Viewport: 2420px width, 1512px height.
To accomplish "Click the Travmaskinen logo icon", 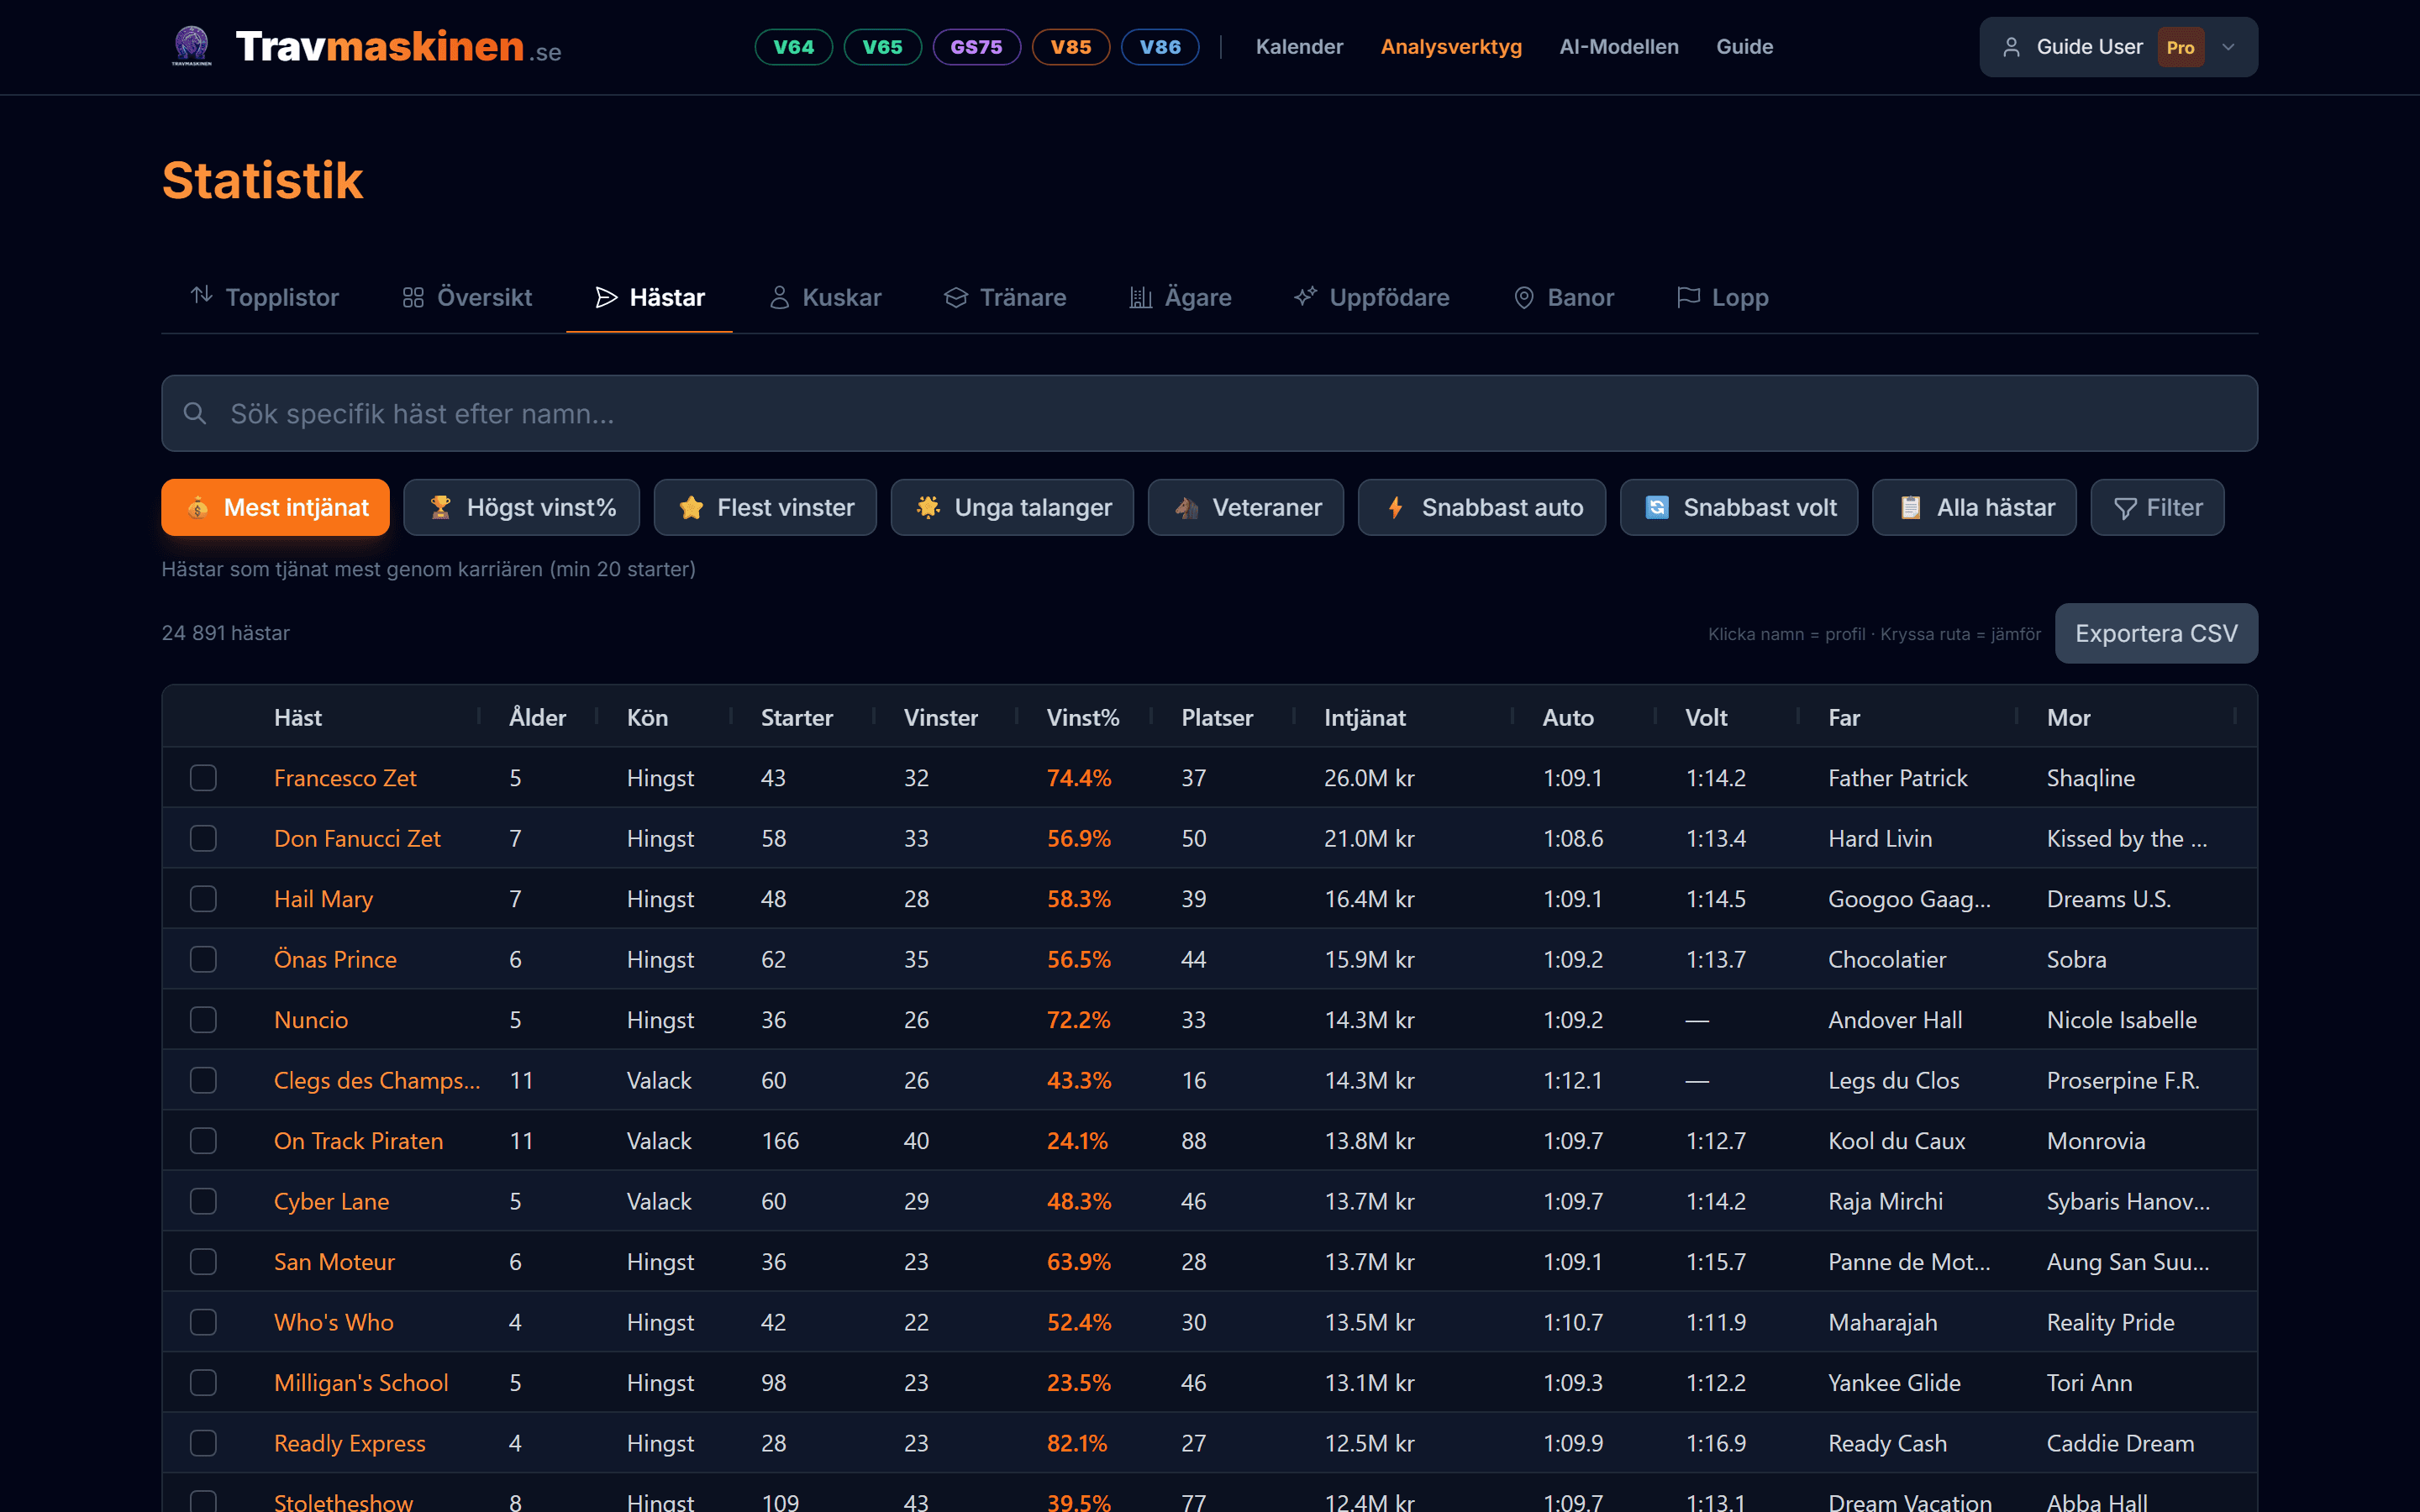I will pos(191,46).
